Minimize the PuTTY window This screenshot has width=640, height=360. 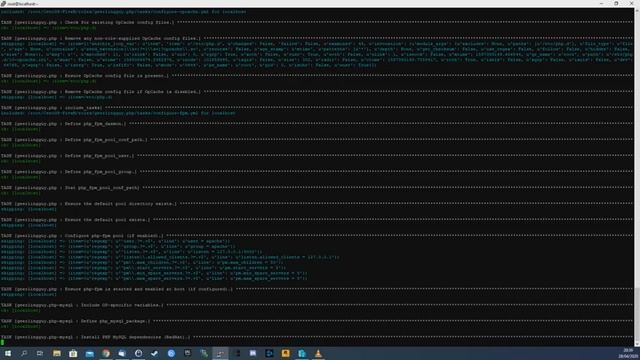pyautogui.click(x=601, y=3)
